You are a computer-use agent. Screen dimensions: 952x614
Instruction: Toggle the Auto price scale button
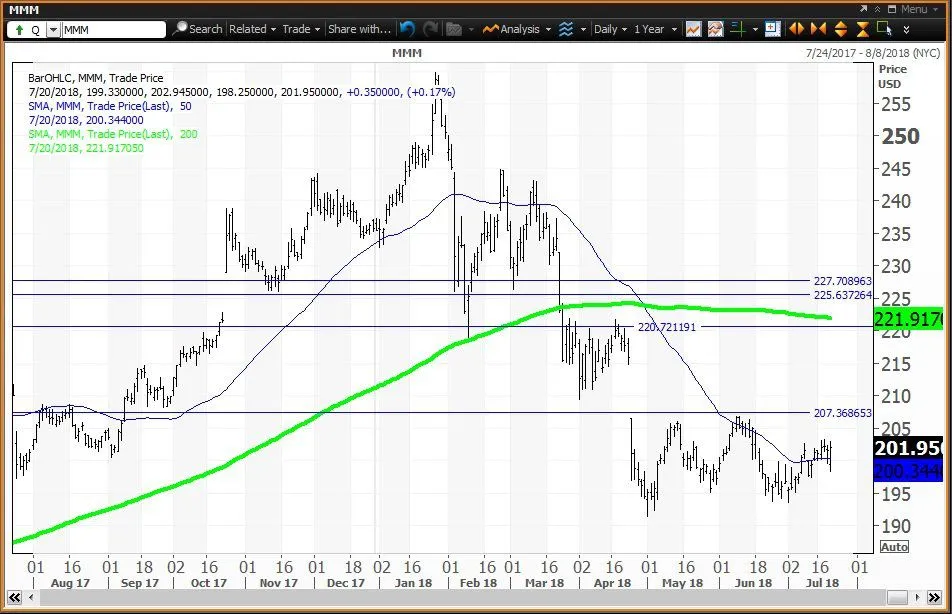click(894, 547)
